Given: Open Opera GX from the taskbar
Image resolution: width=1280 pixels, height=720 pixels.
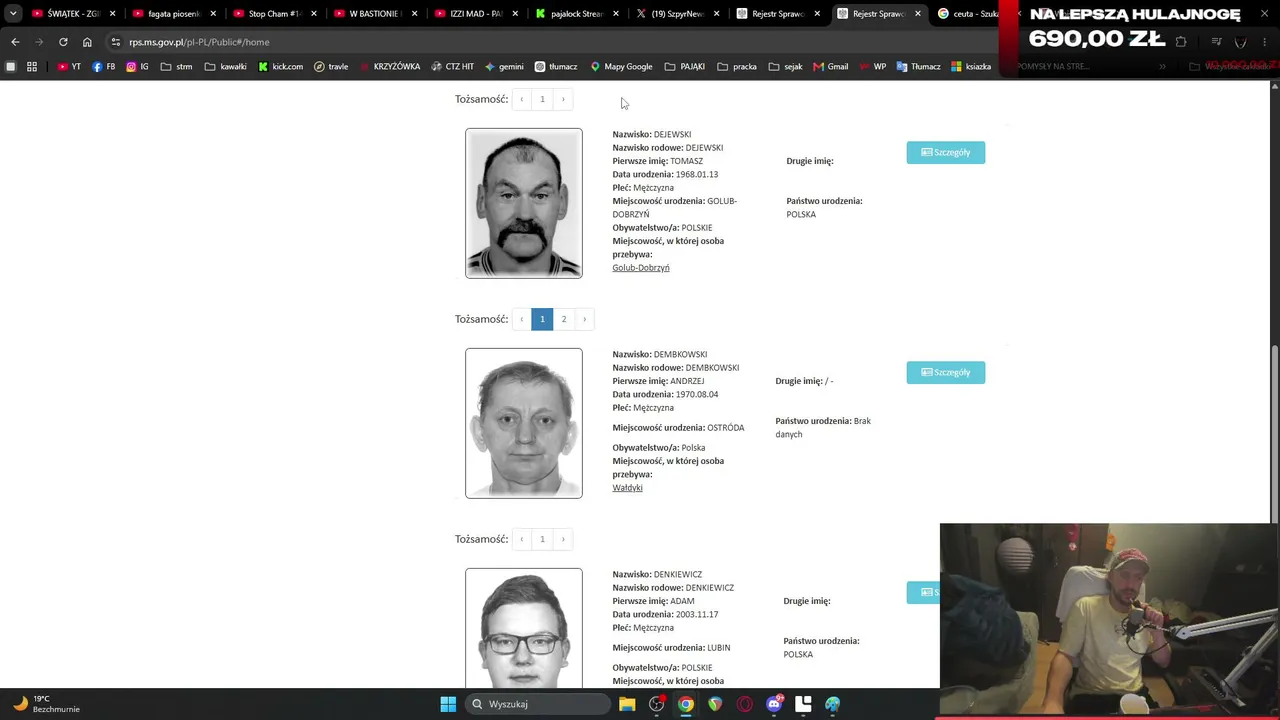Looking at the screenshot, I should (x=744, y=704).
